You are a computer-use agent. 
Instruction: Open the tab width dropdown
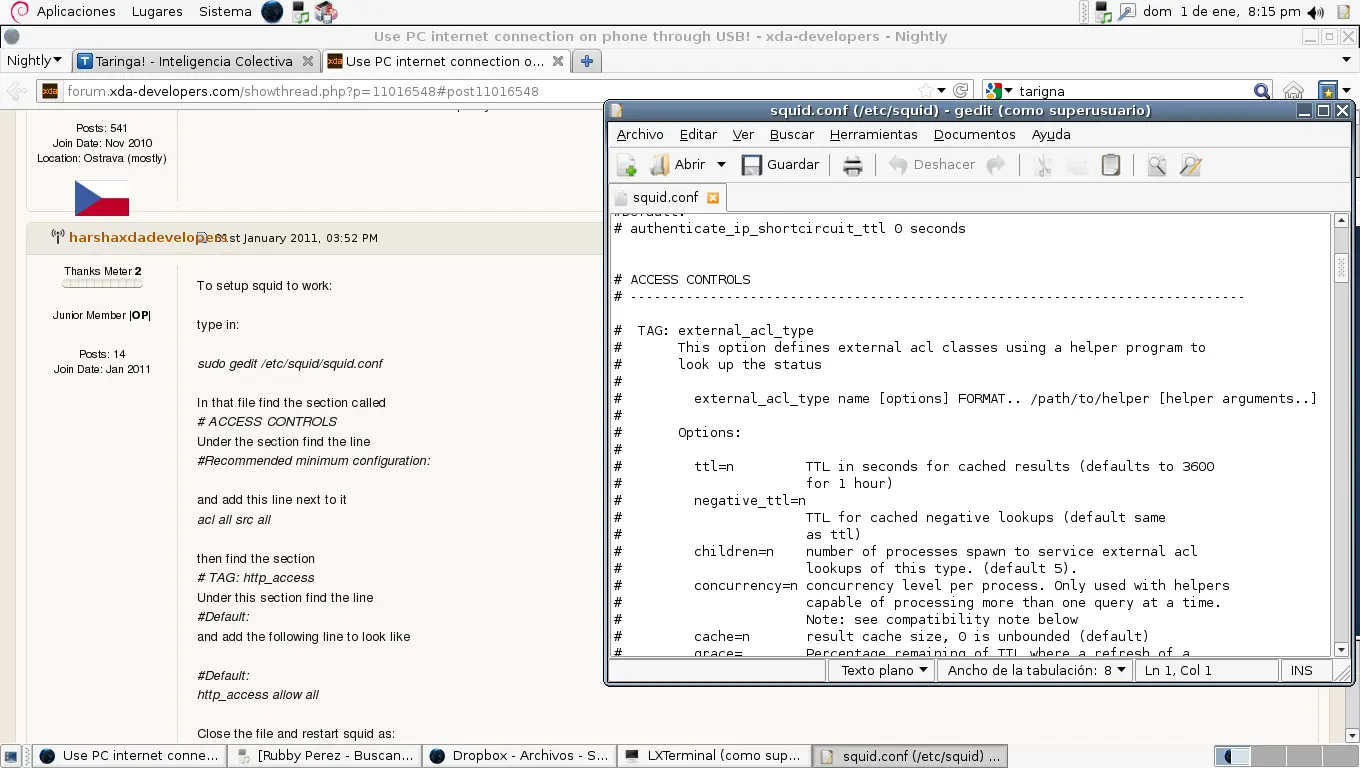point(1036,670)
